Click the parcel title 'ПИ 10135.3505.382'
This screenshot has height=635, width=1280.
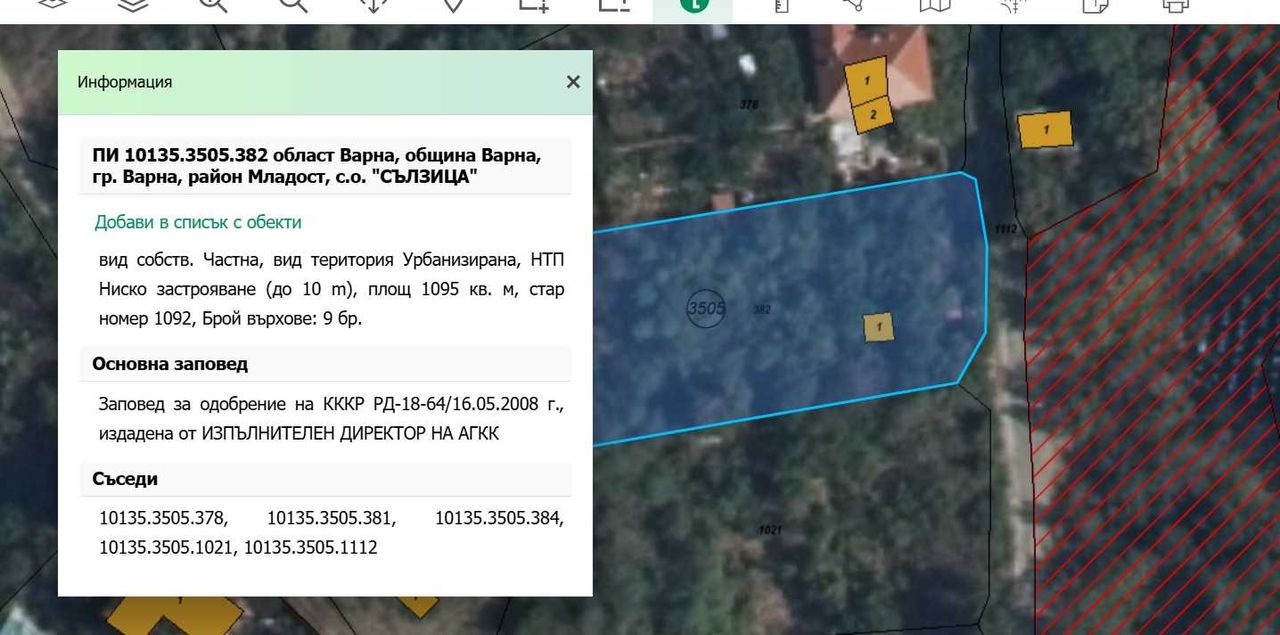click(181, 156)
